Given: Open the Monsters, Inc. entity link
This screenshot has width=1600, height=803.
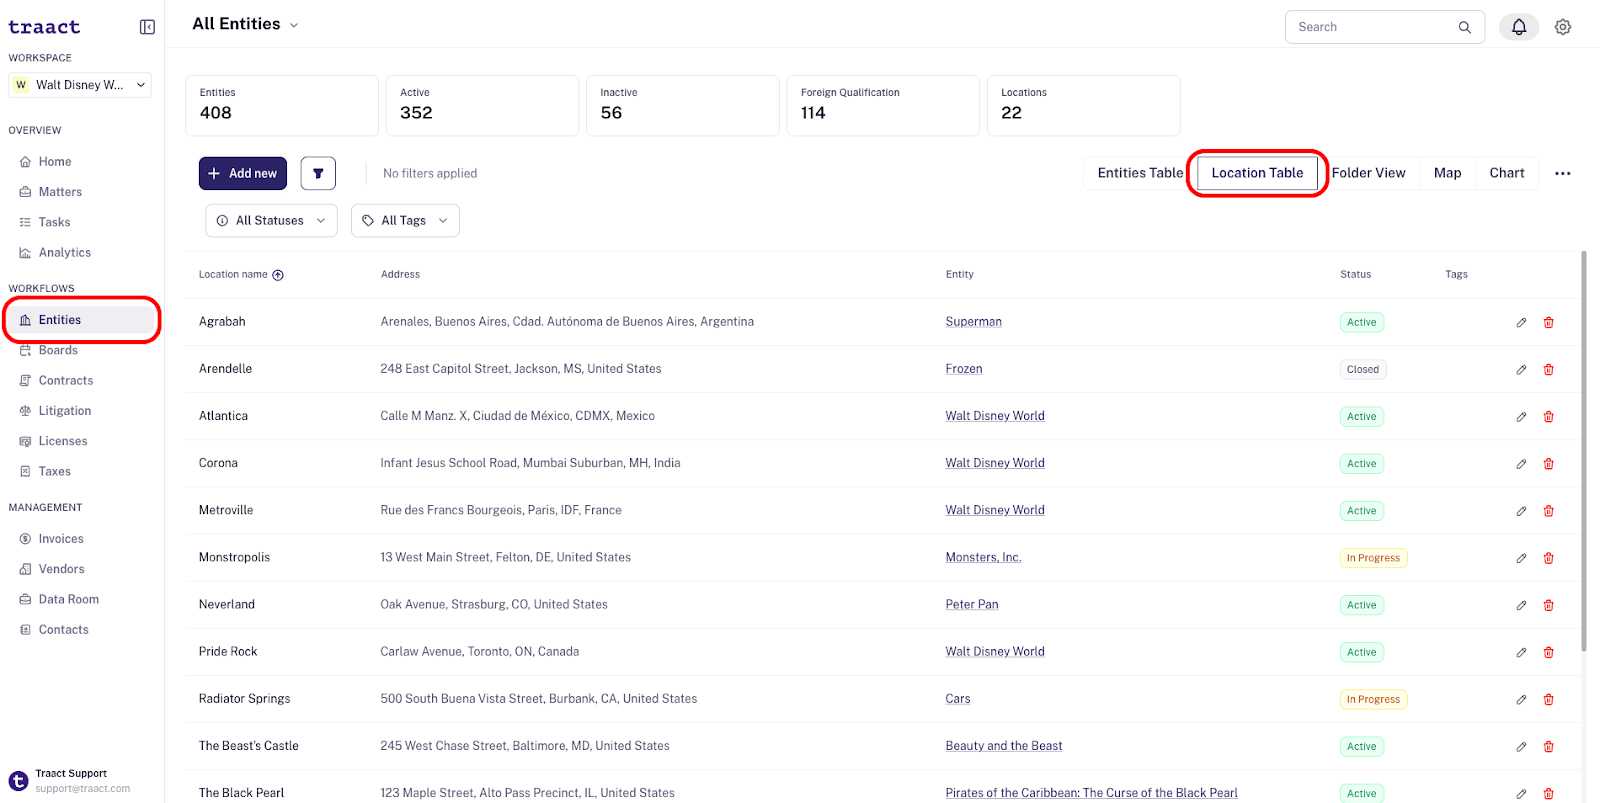Looking at the screenshot, I should (x=983, y=558).
